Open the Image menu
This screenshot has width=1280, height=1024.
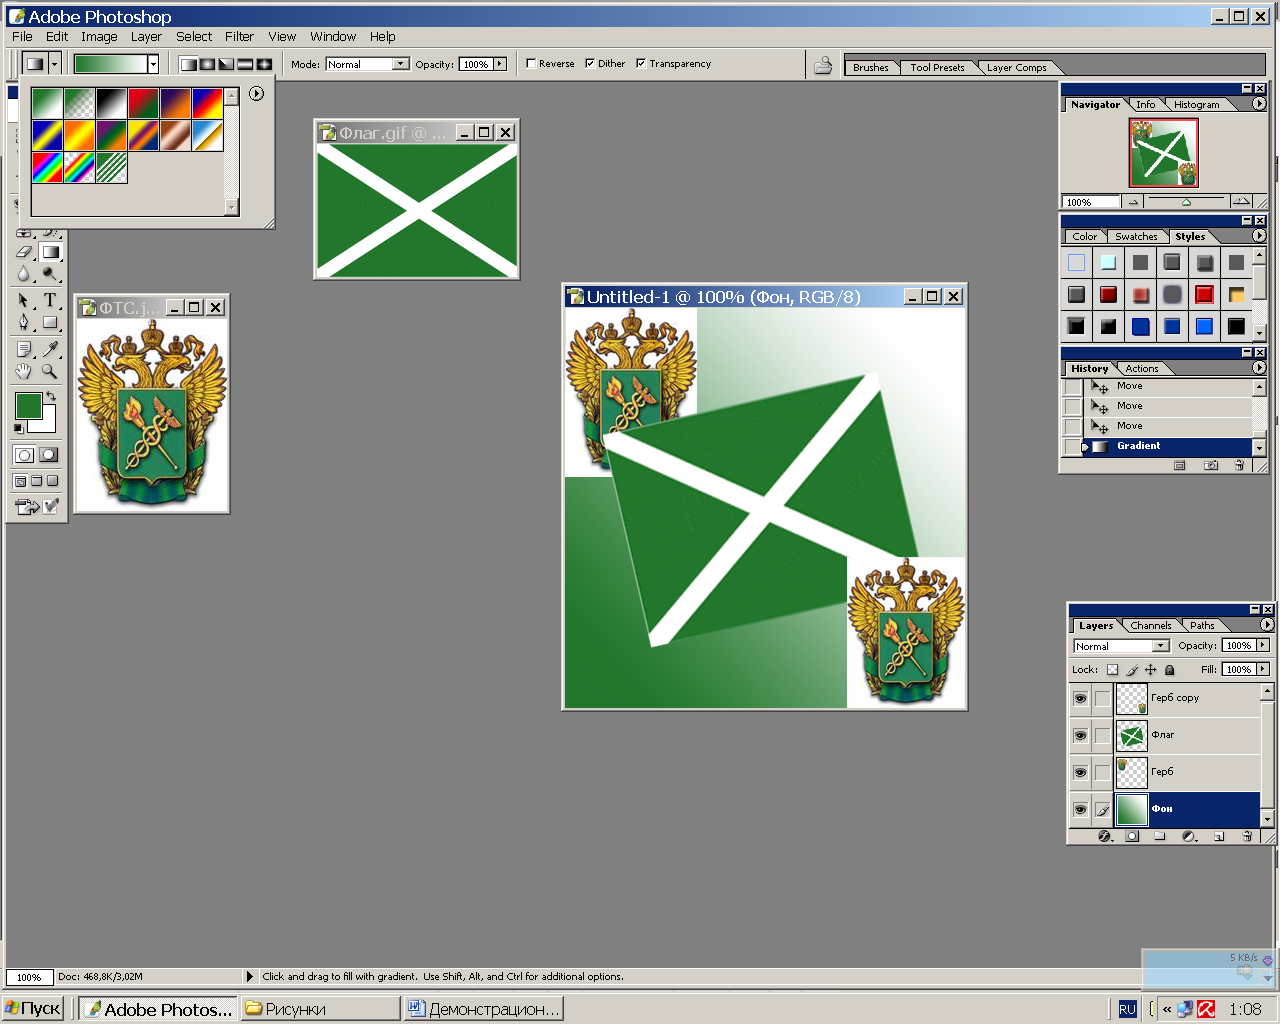tap(99, 36)
